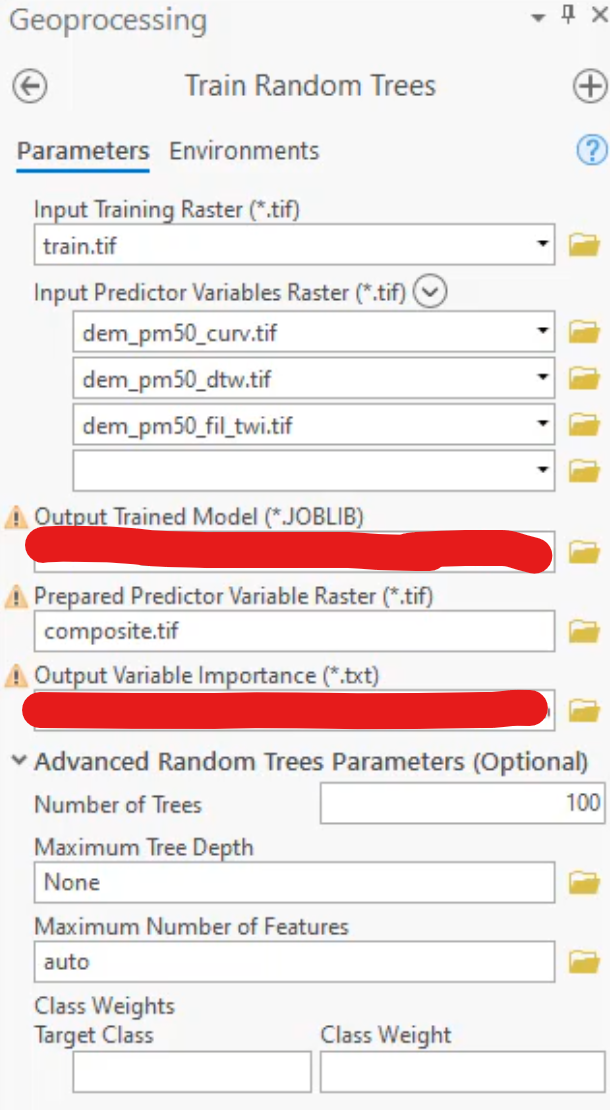Select the Parameters tab
This screenshot has width=610, height=1110.
(83, 151)
